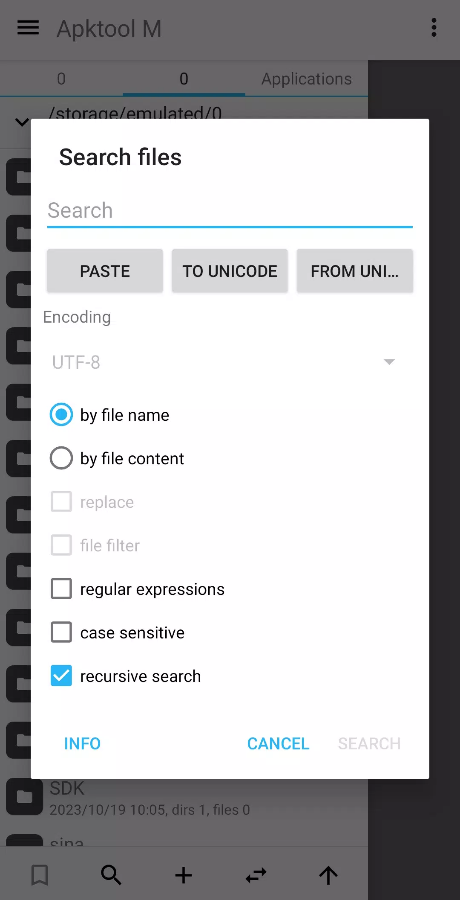
Task: Select the 'by file content' option
Action: pos(117,459)
